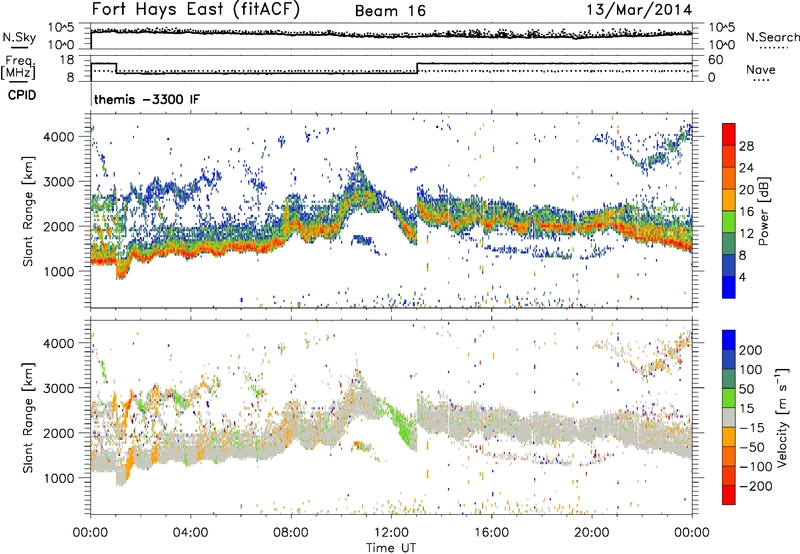Screen dimensions: 800x554
Task: Click the "Power [dB]" color bar label
Action: coord(764,211)
